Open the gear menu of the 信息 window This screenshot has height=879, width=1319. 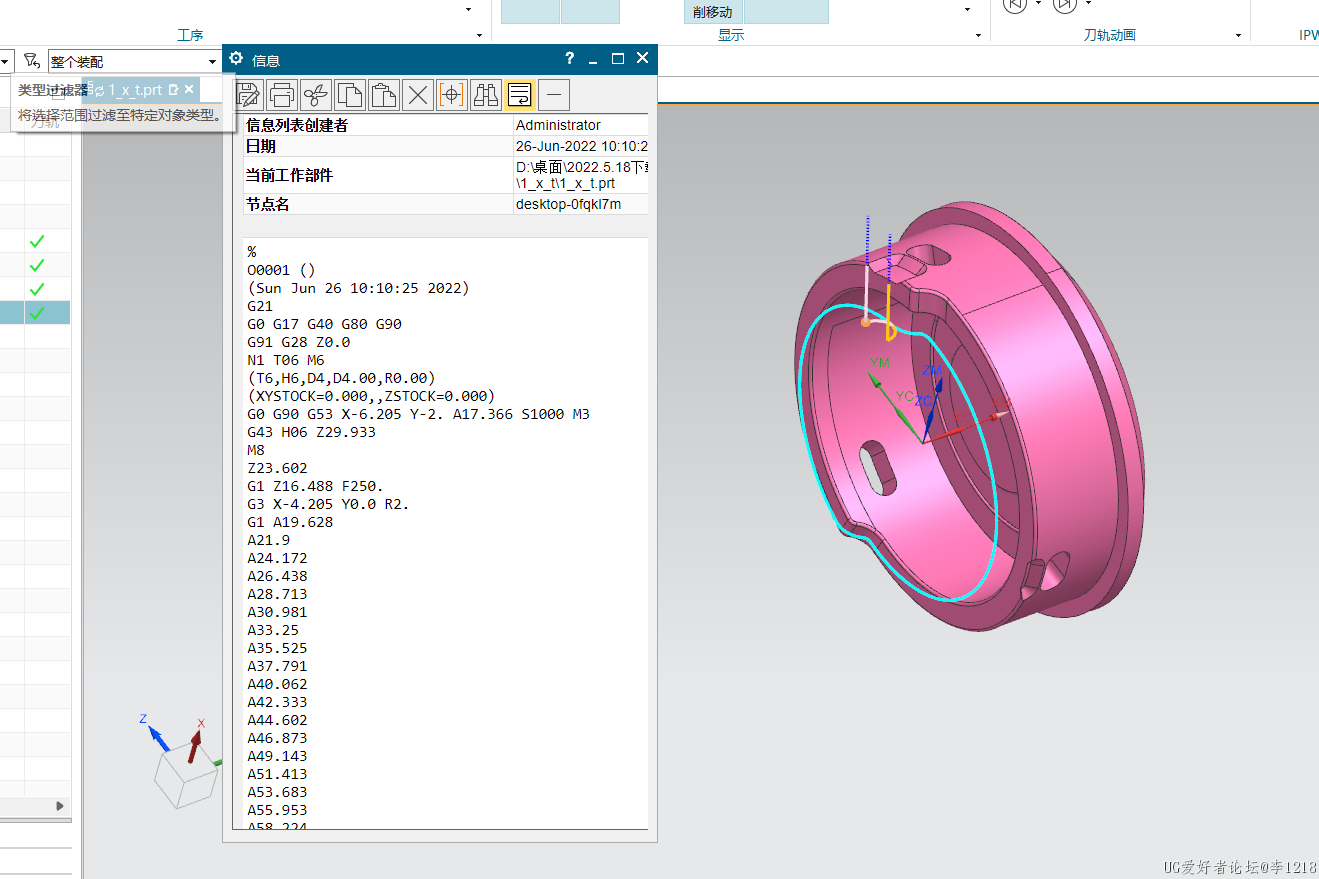click(x=237, y=59)
